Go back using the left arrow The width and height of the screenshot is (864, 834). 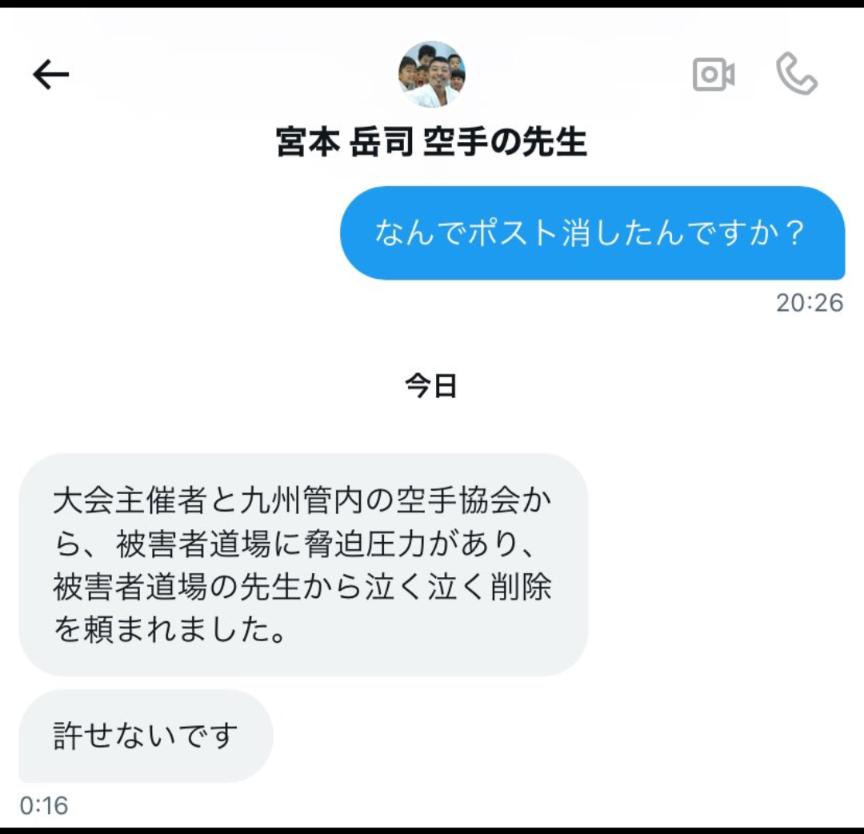[51, 74]
